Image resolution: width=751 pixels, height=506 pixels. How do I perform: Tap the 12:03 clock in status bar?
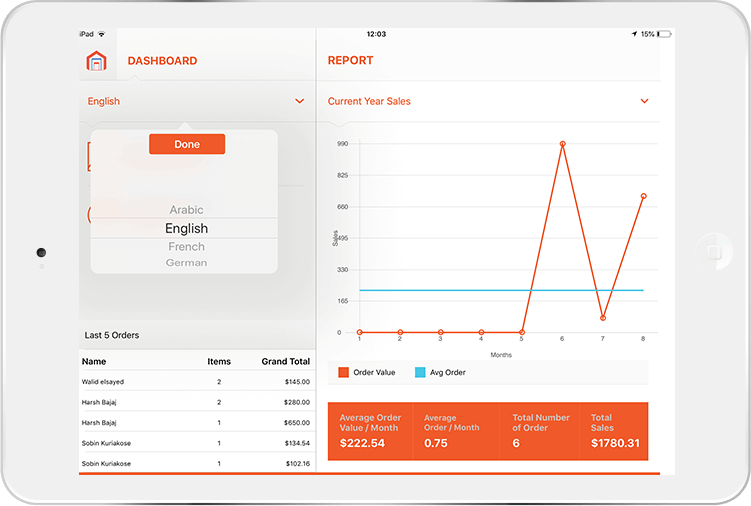[376, 34]
